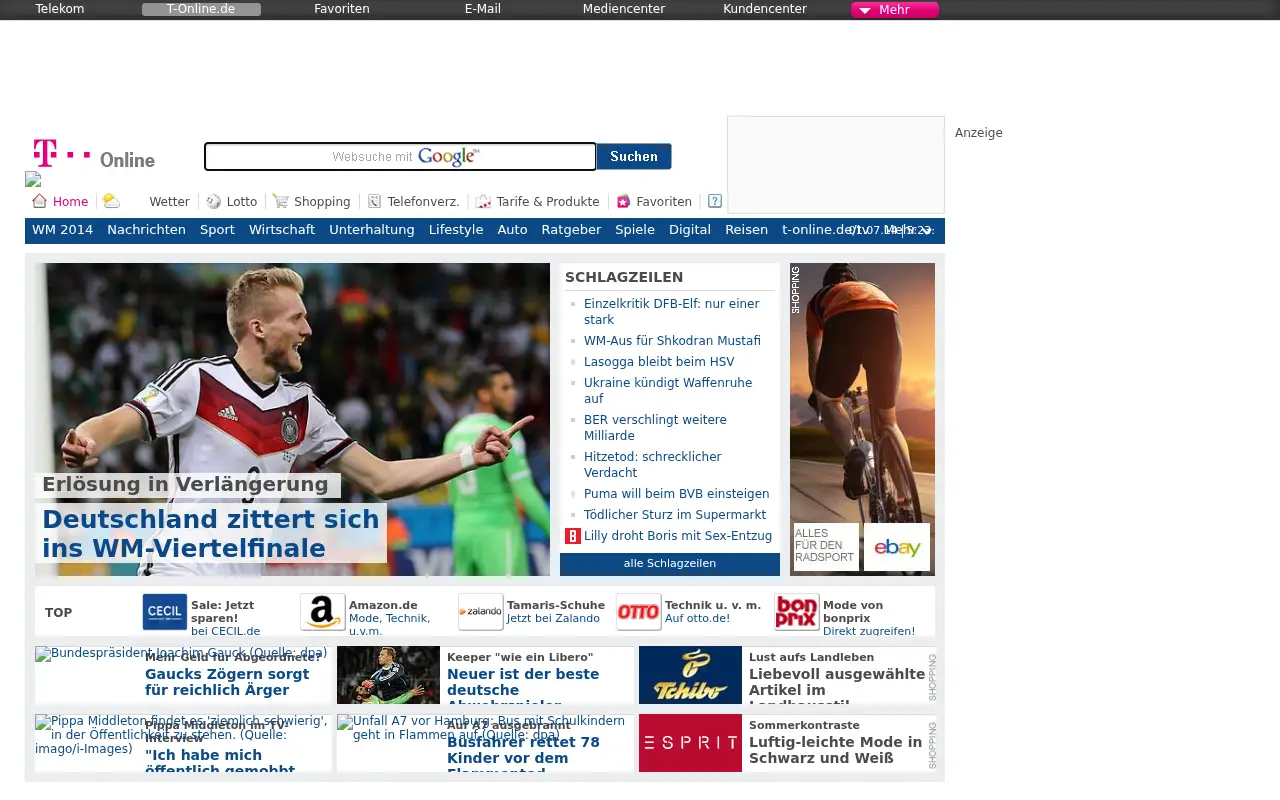Switch to Nachrichten section
Image resolution: width=1280 pixels, height=800 pixels.
click(x=147, y=230)
